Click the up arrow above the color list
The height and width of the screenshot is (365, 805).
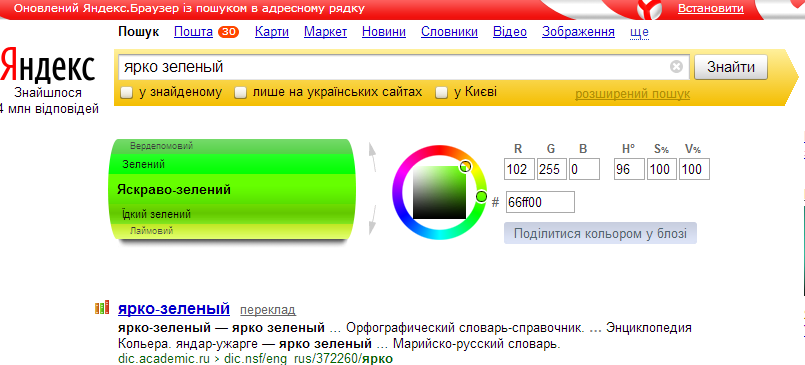point(372,157)
